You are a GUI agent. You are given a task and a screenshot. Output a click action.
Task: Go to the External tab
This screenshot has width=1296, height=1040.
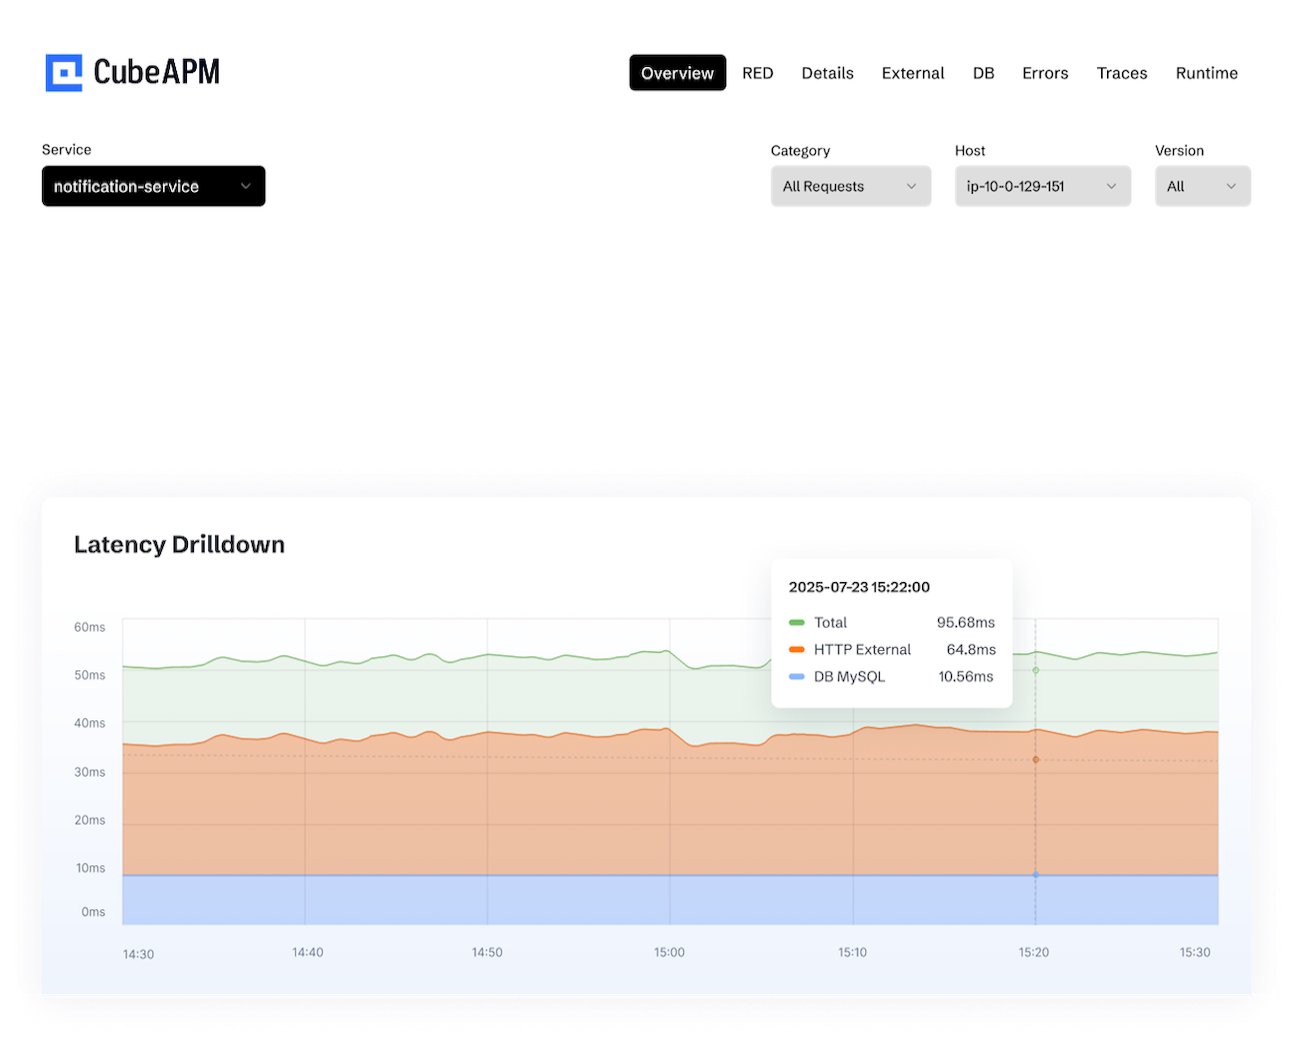(x=912, y=73)
